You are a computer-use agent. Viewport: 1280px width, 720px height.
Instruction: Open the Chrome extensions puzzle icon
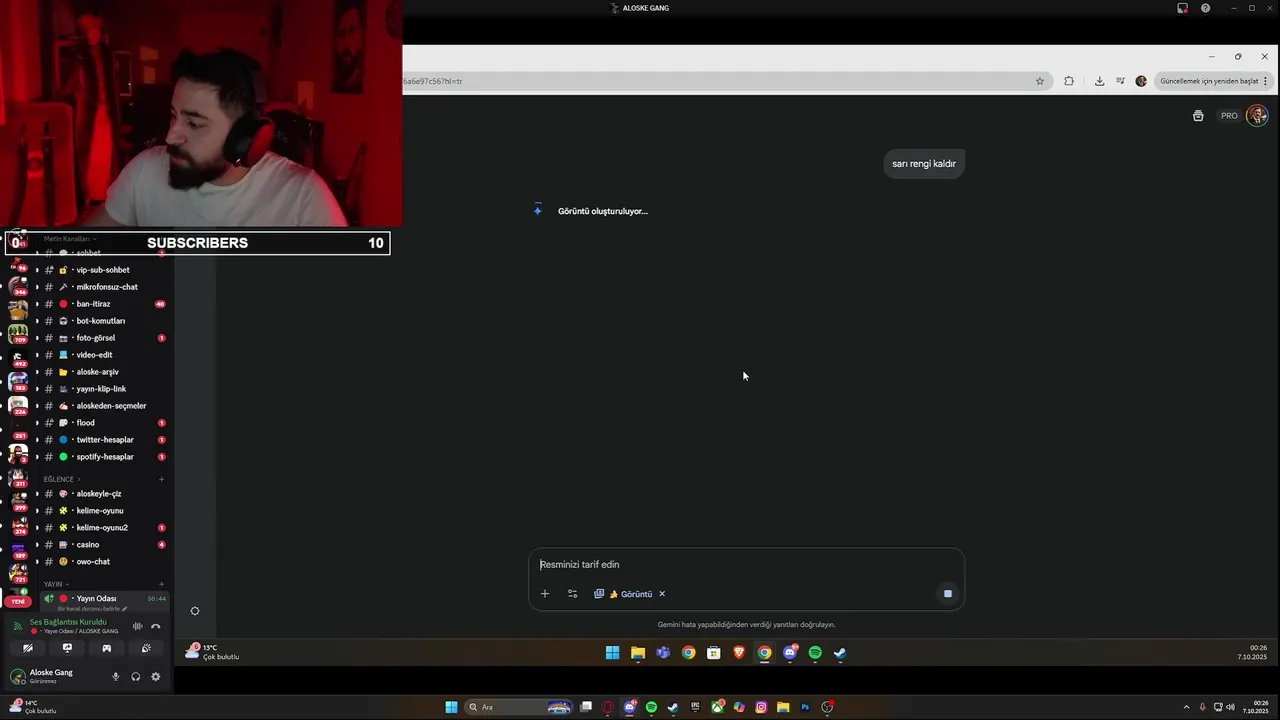point(1069,81)
